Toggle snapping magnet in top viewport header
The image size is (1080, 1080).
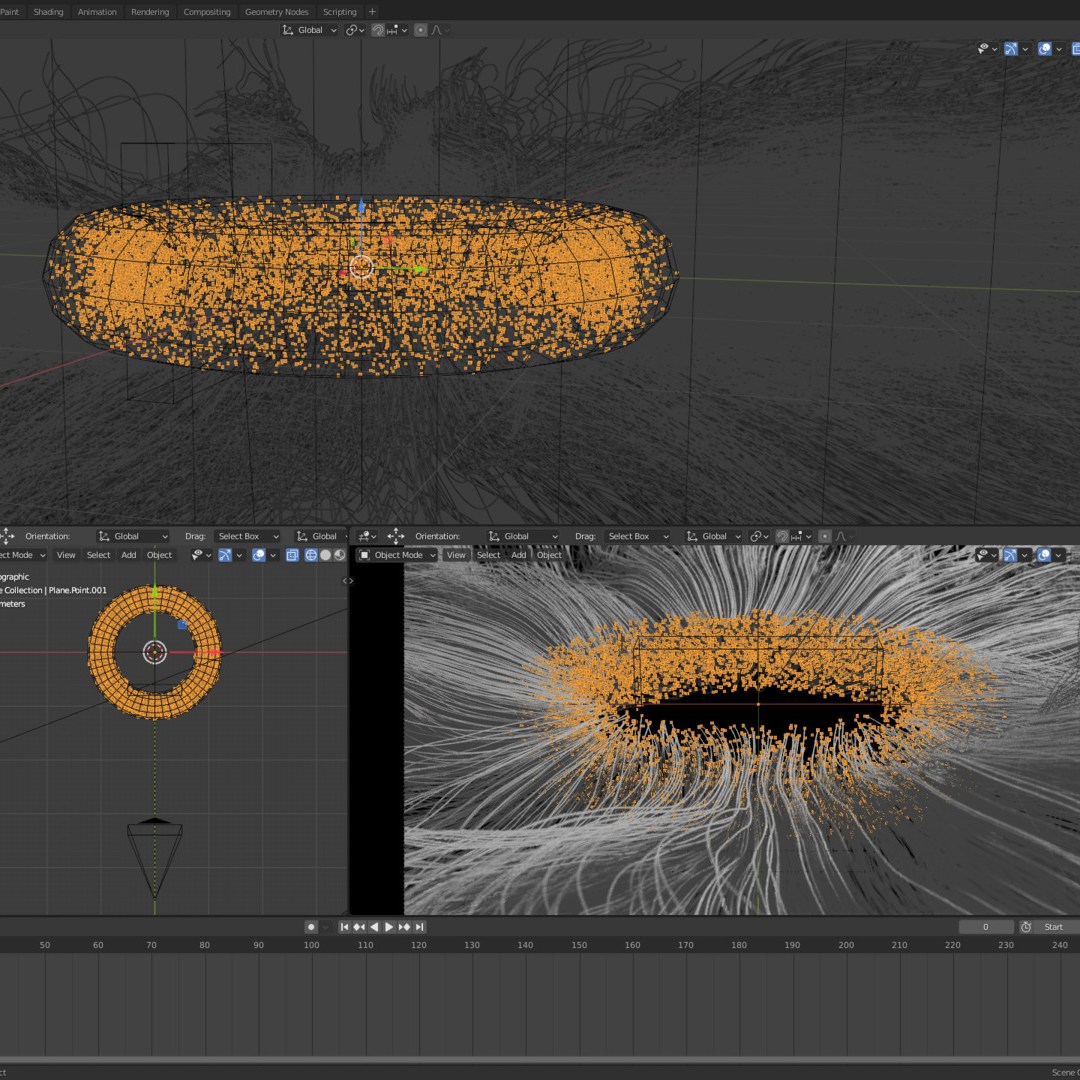pyautogui.click(x=378, y=30)
